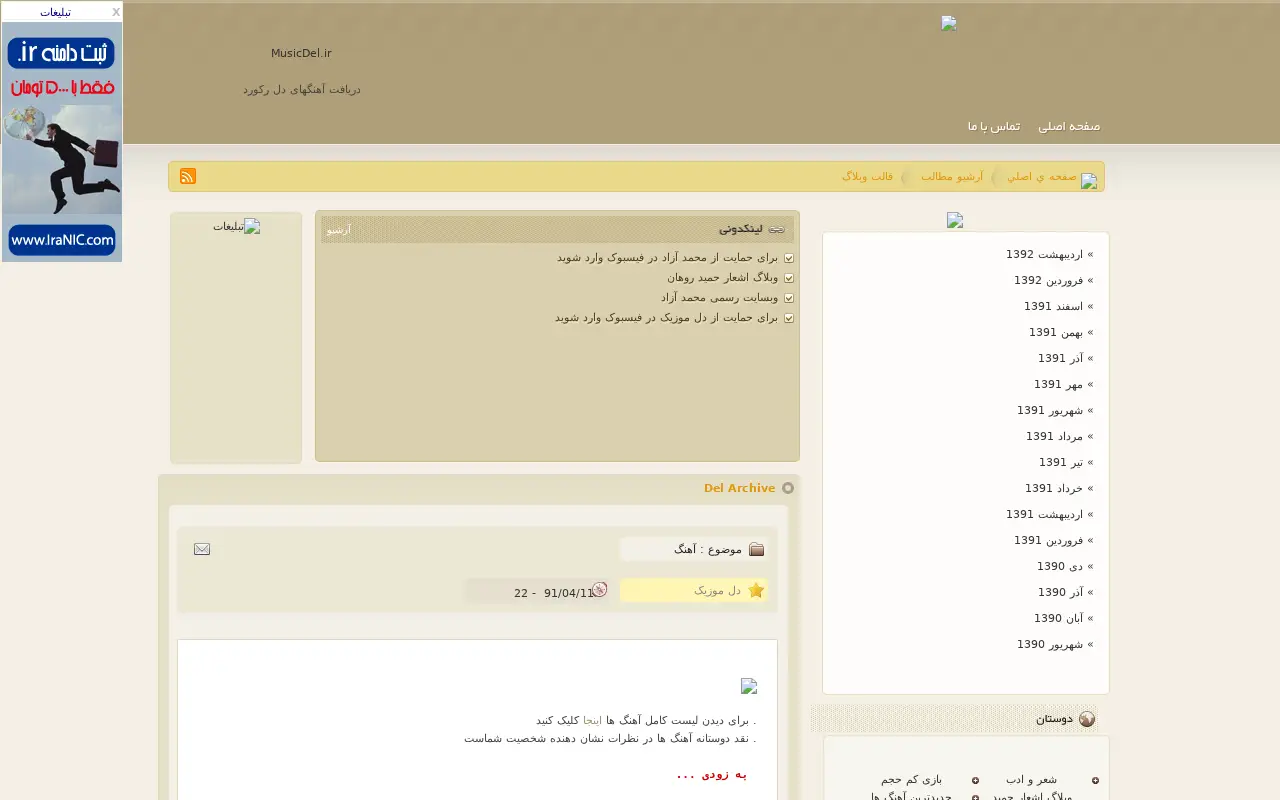This screenshot has width=1280, height=800.
Task: Click check mark beside برای حمایت از محمد آزاد
Action: [789, 258]
